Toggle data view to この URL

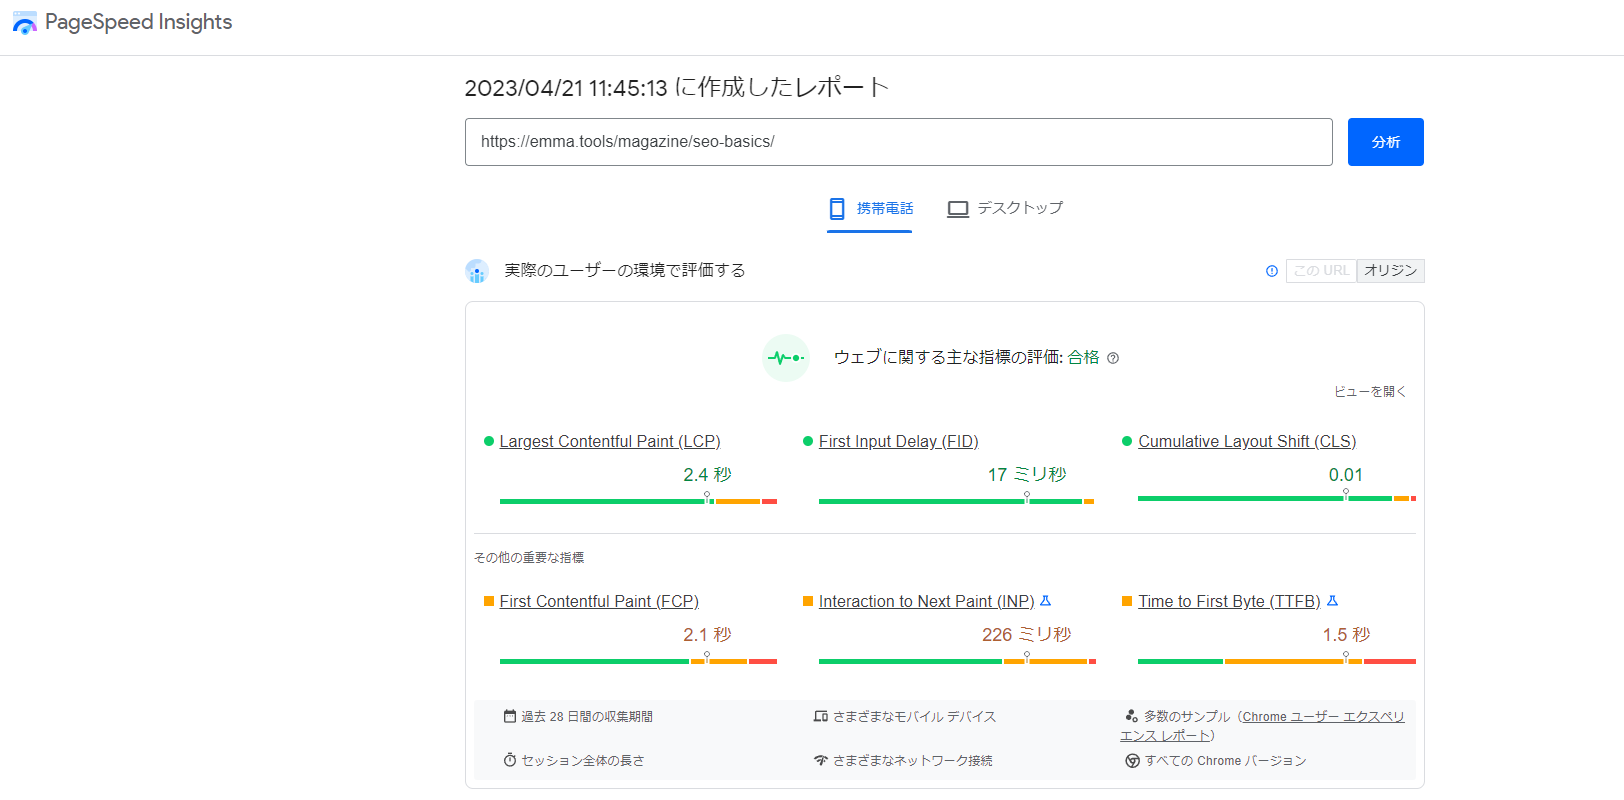pos(1321,271)
